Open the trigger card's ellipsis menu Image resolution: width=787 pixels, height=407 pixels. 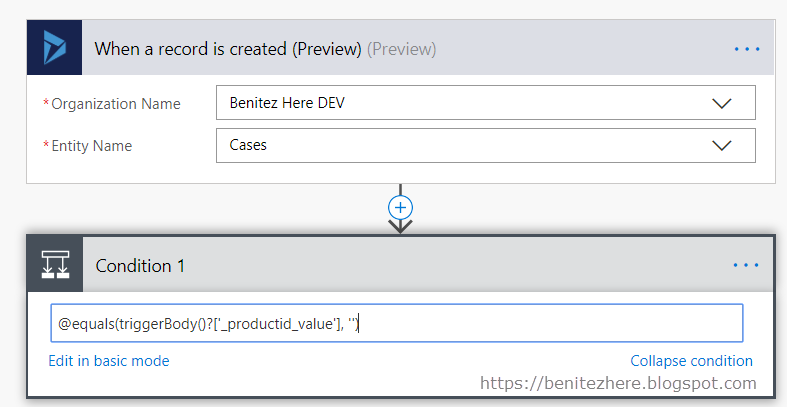tap(746, 49)
